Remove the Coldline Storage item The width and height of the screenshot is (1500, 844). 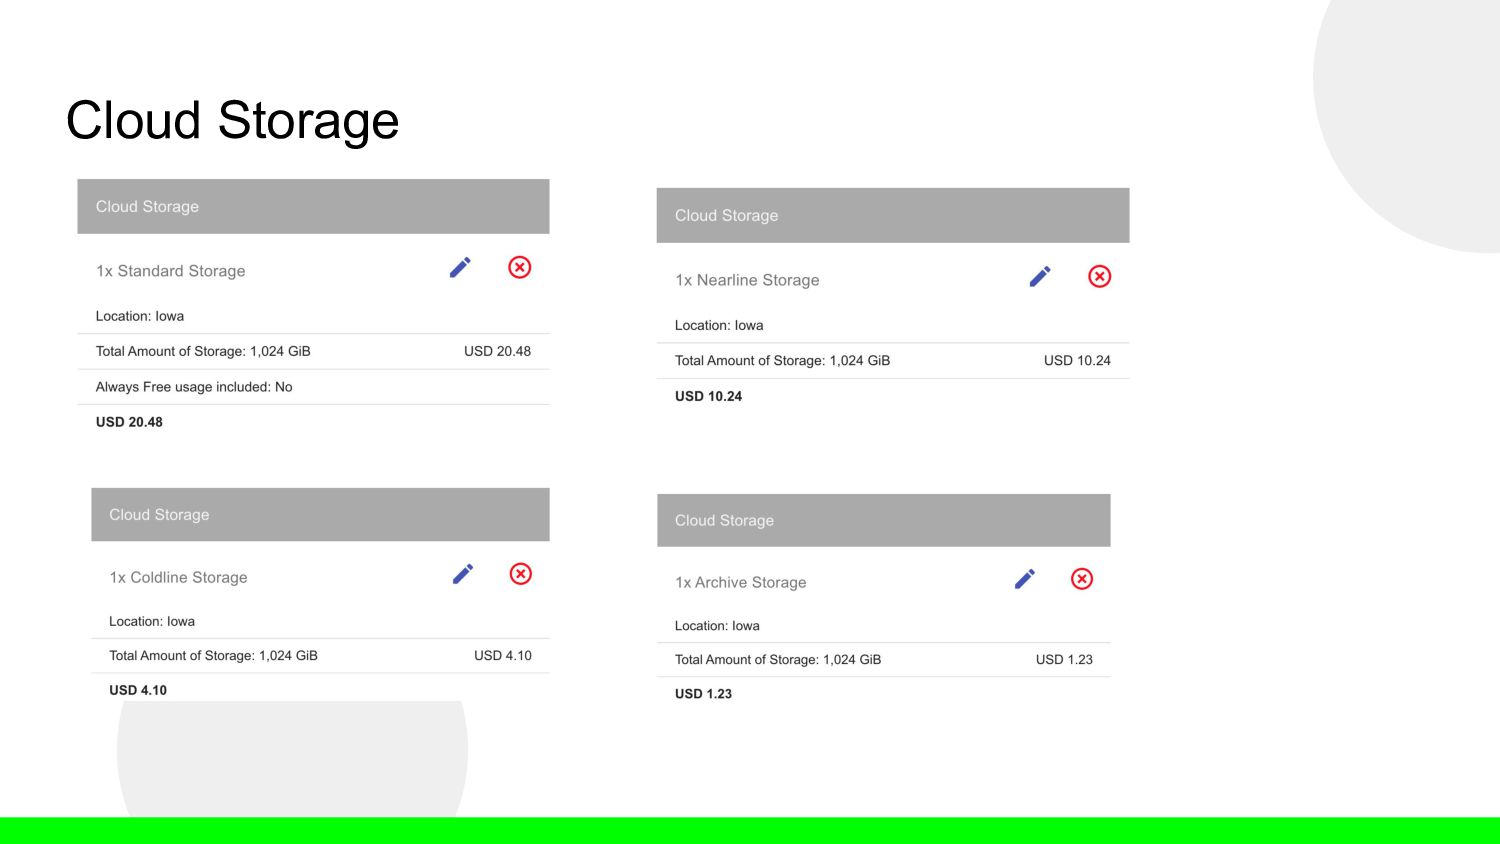(521, 573)
